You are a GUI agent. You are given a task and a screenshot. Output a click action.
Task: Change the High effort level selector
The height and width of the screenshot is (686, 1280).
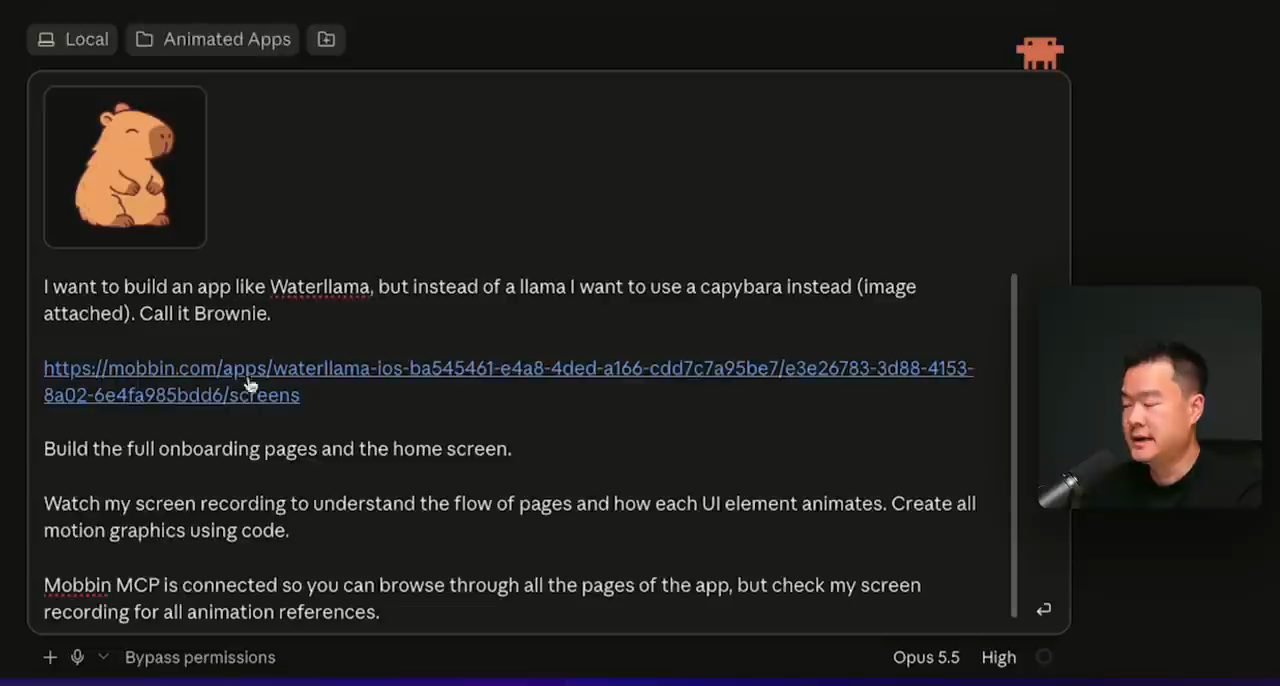999,657
